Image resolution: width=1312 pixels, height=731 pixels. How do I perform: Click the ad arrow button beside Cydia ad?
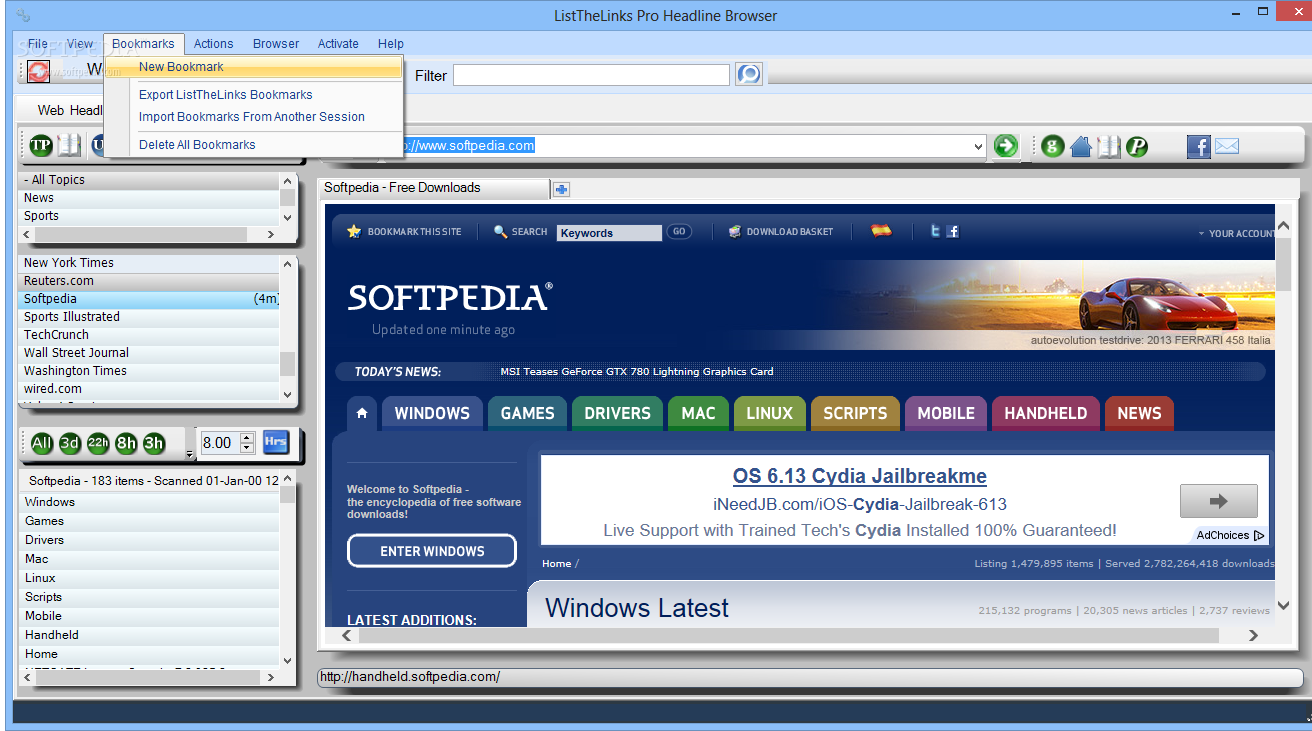pyautogui.click(x=1218, y=501)
